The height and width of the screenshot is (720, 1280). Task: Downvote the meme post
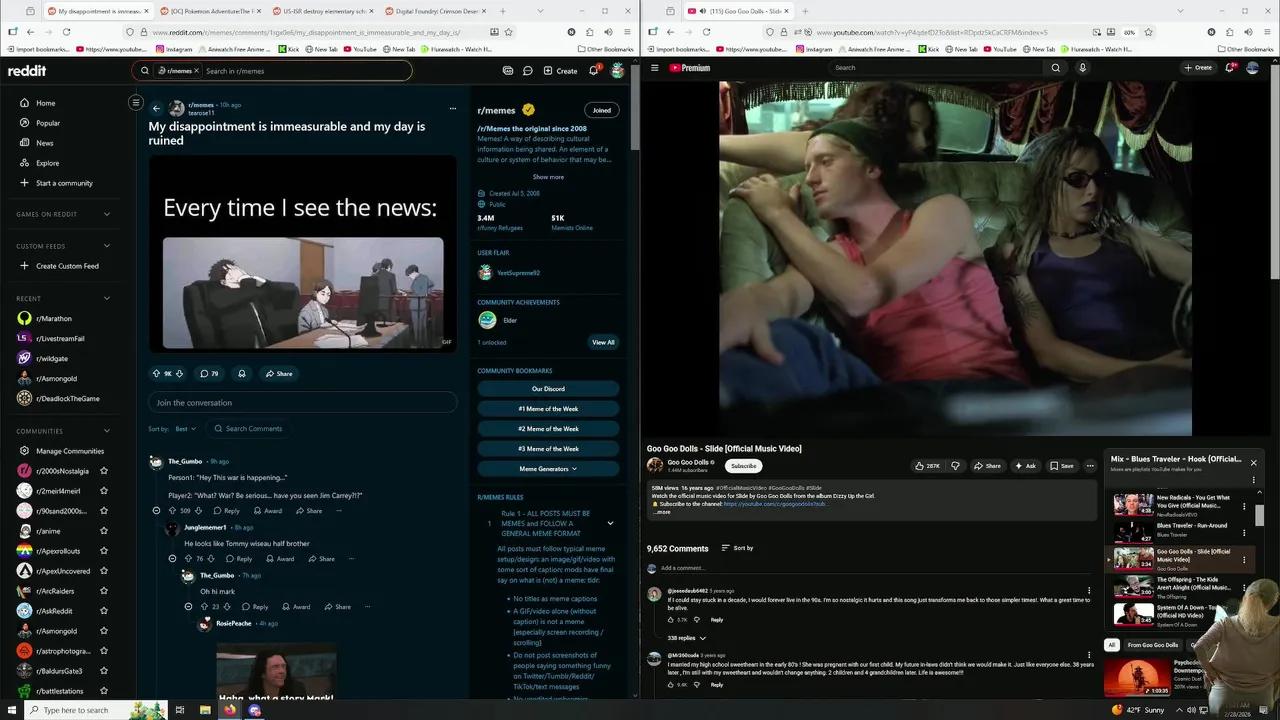point(179,373)
